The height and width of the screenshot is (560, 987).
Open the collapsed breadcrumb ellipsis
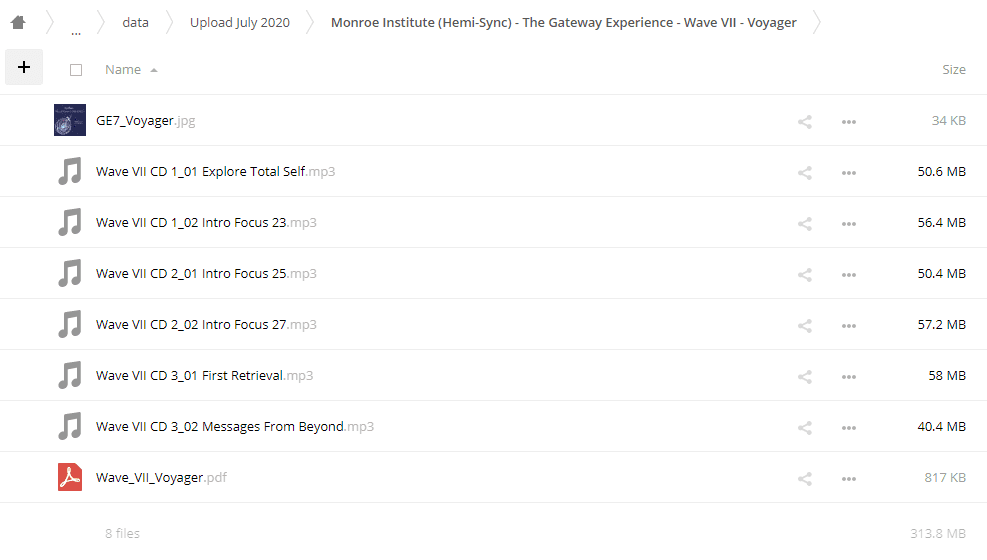[x=76, y=31]
